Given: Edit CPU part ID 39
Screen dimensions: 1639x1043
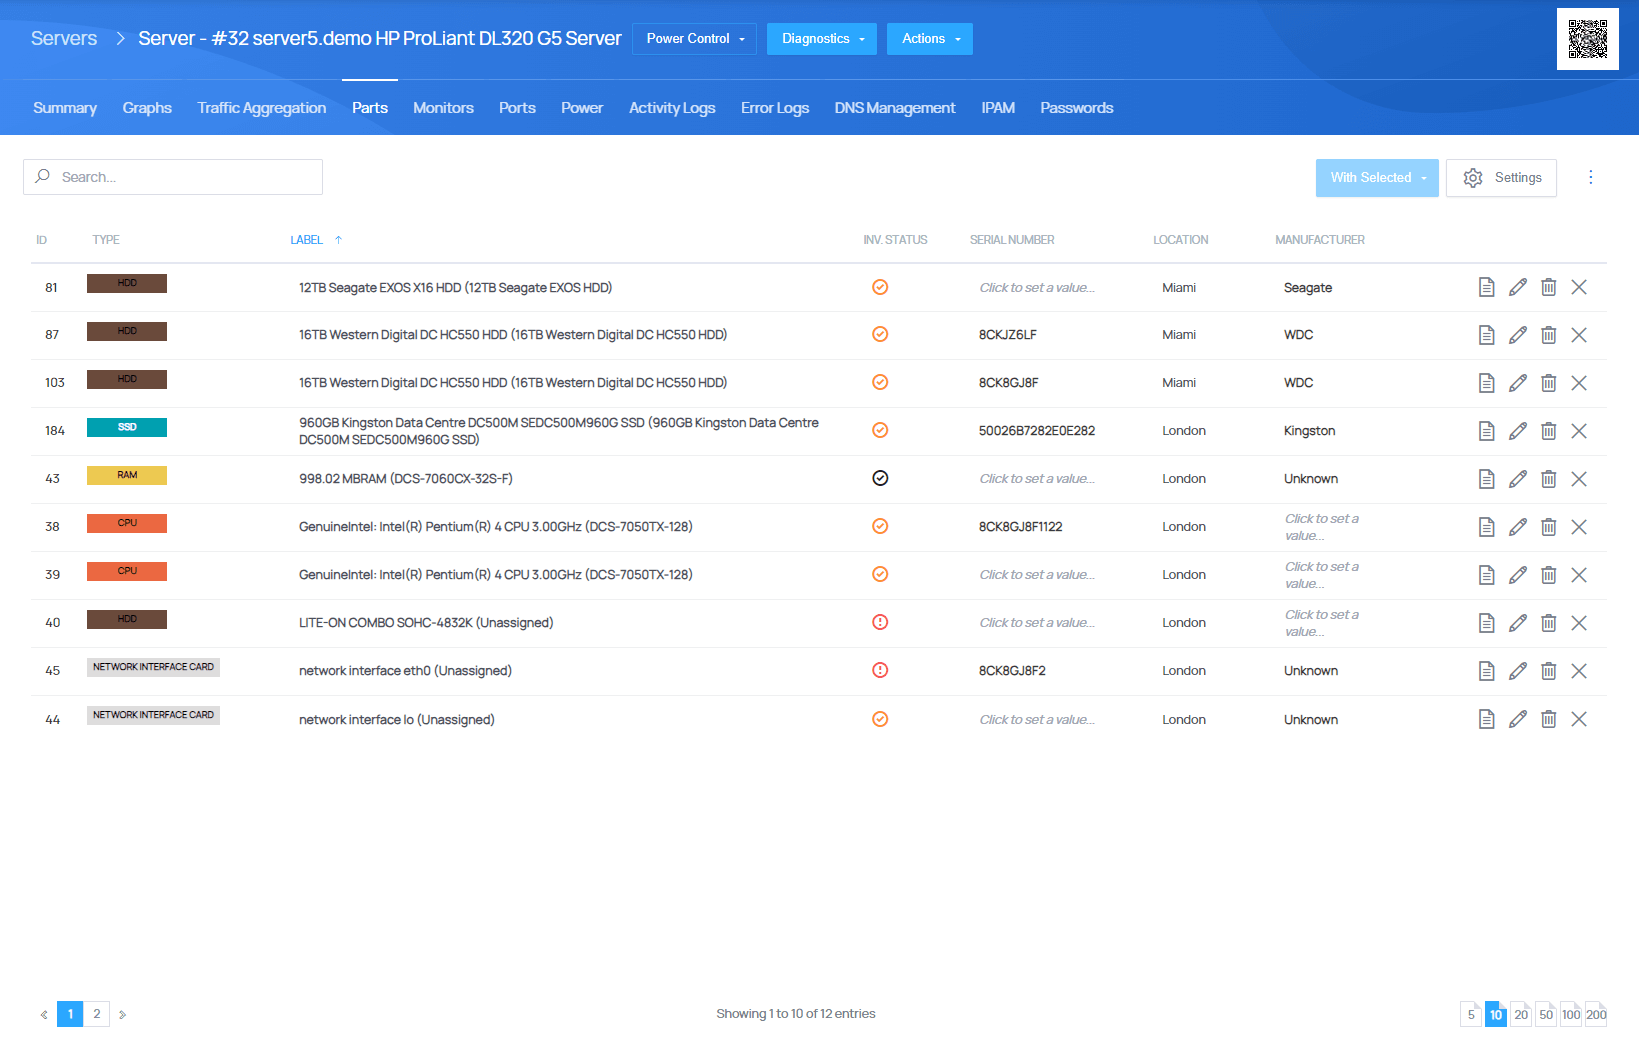Looking at the screenshot, I should click(x=1518, y=575).
